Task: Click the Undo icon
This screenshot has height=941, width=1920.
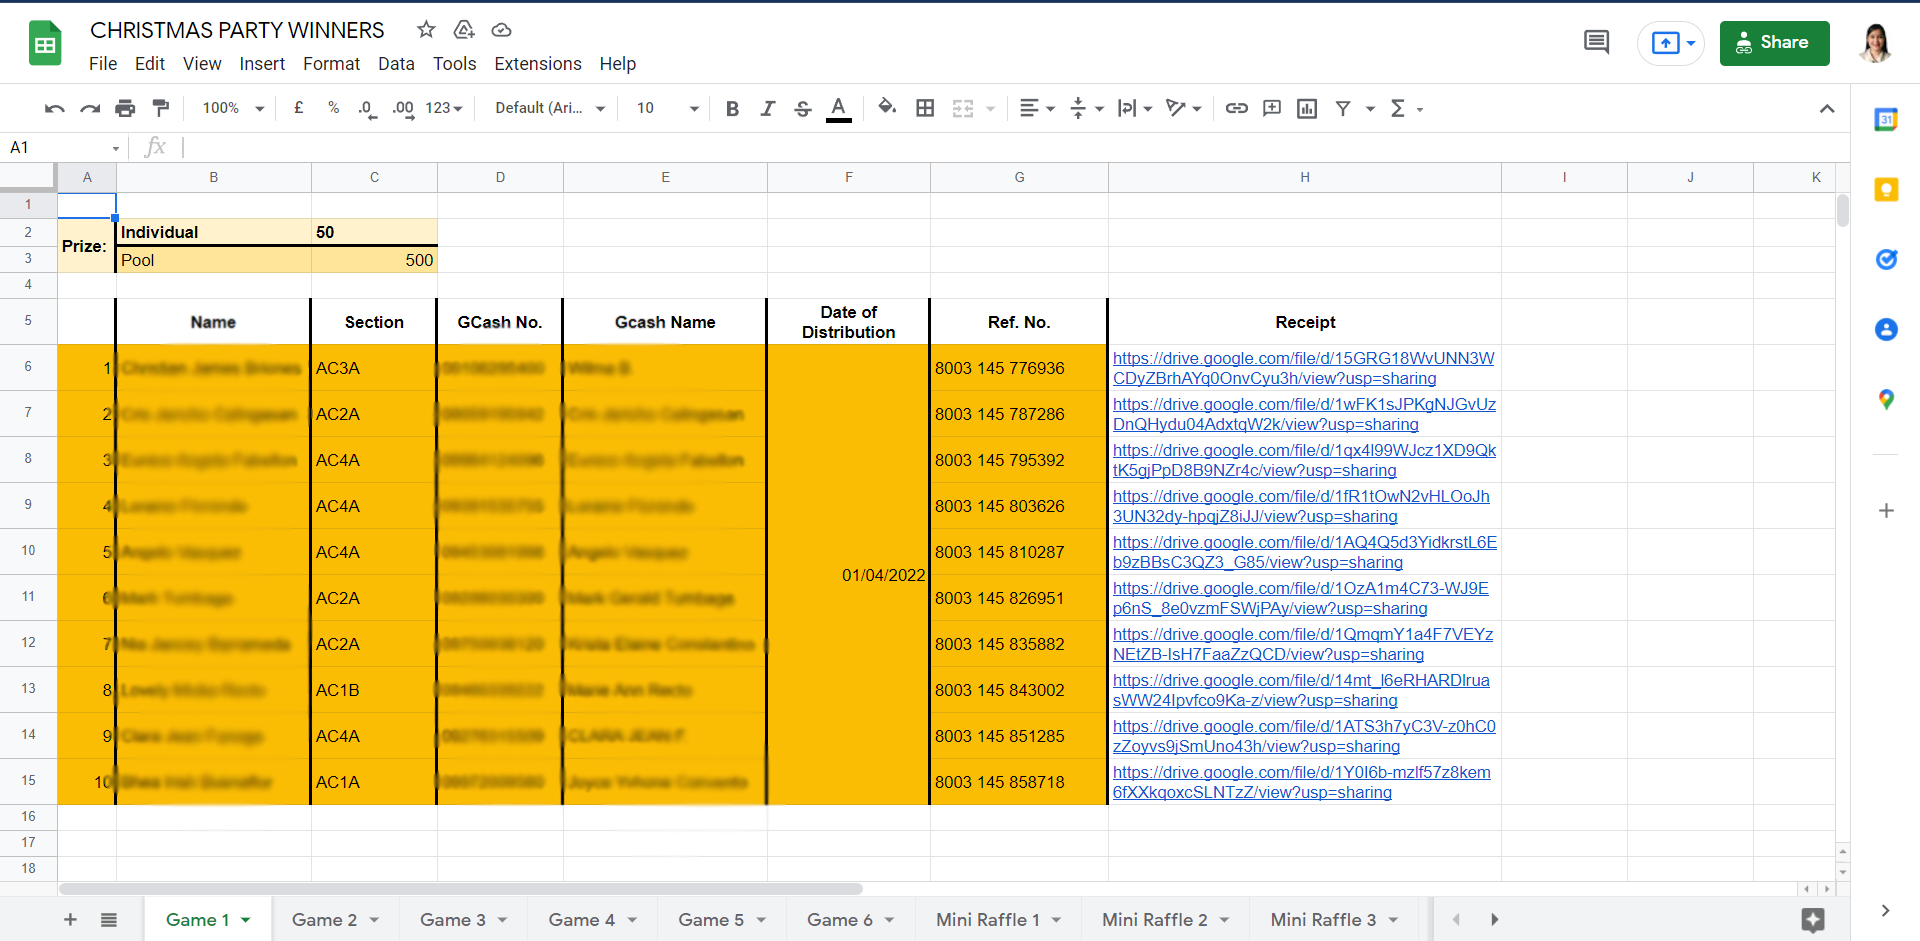Action: (55, 108)
